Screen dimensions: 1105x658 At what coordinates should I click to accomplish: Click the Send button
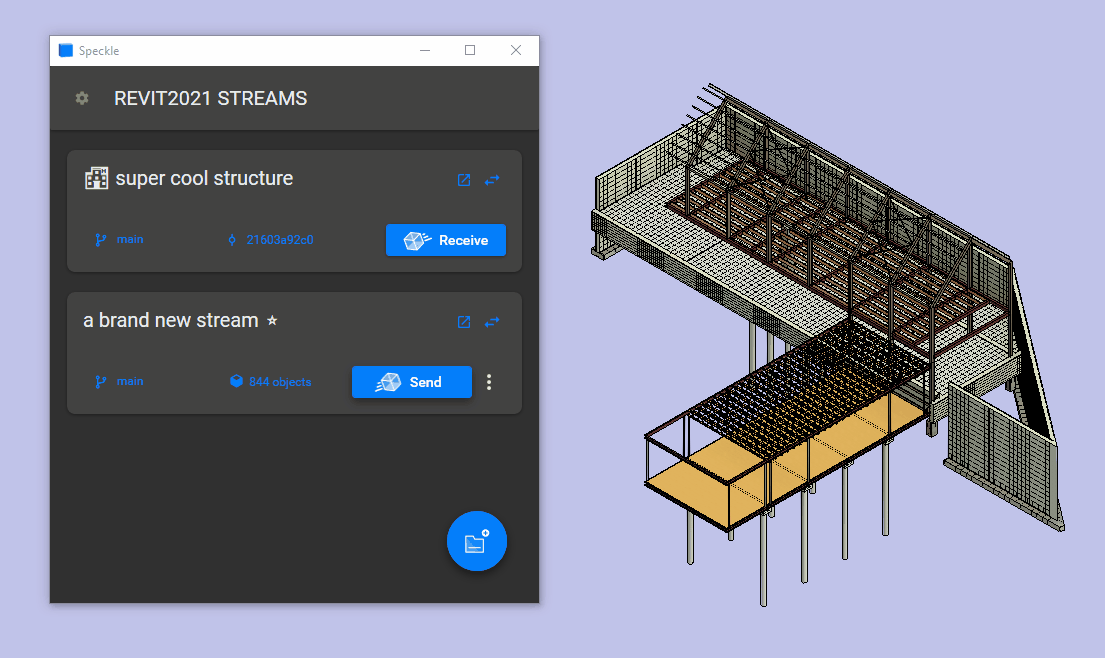(412, 382)
